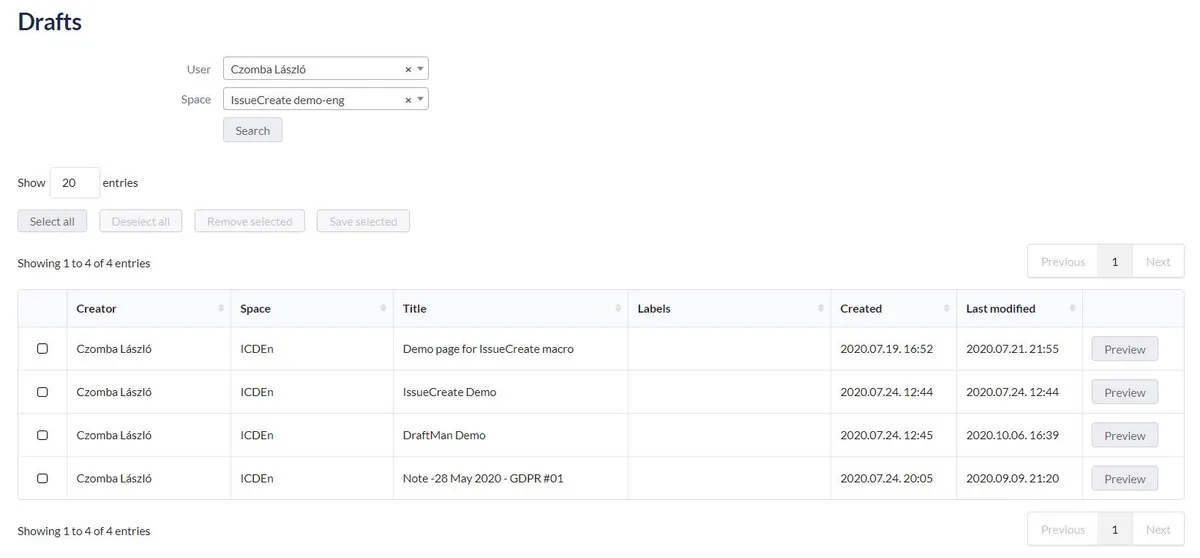The height and width of the screenshot is (558, 1200).
Task: Click the Save selected button
Action: coord(363,221)
